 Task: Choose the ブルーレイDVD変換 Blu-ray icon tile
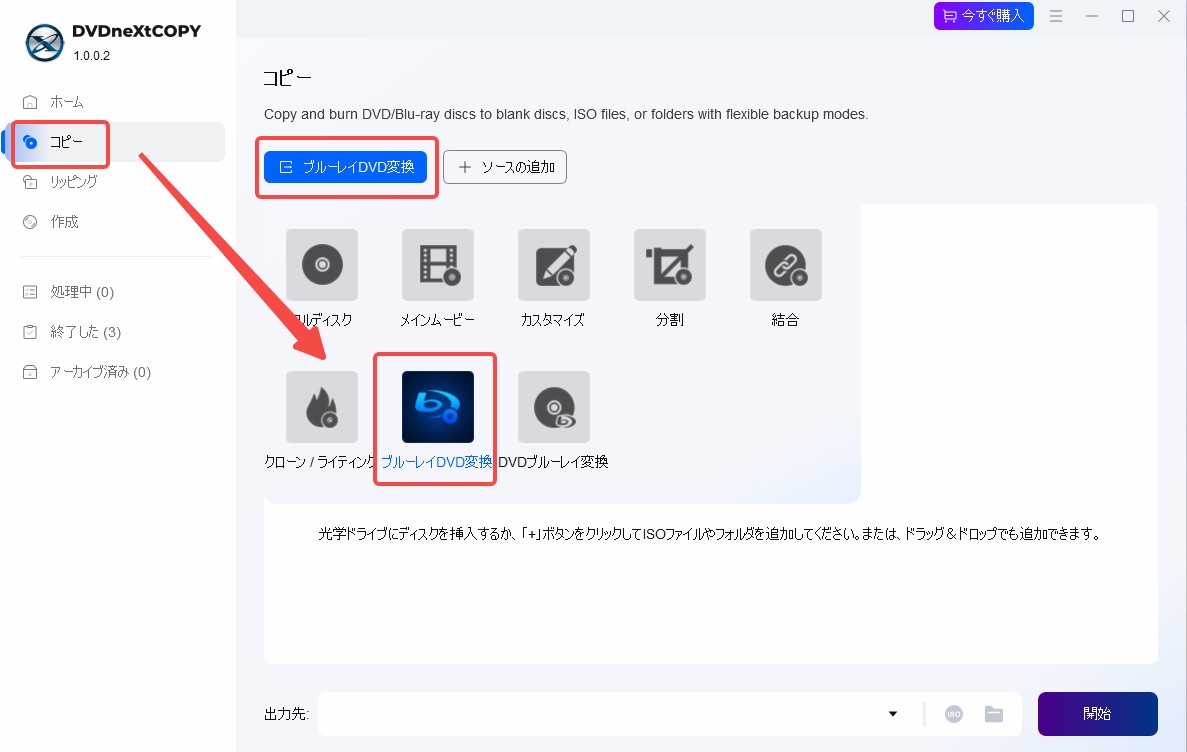[x=438, y=407]
